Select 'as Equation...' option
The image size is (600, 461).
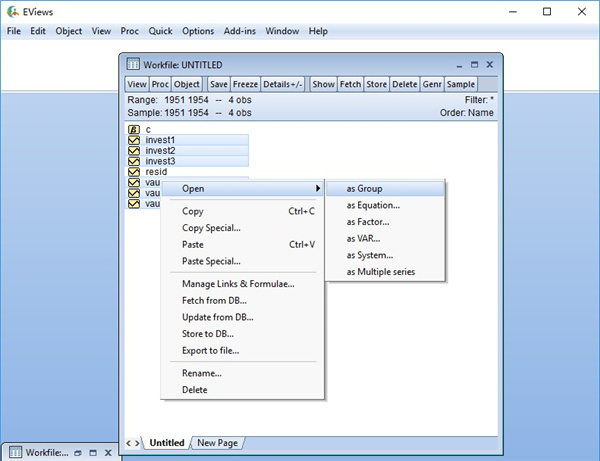point(372,205)
